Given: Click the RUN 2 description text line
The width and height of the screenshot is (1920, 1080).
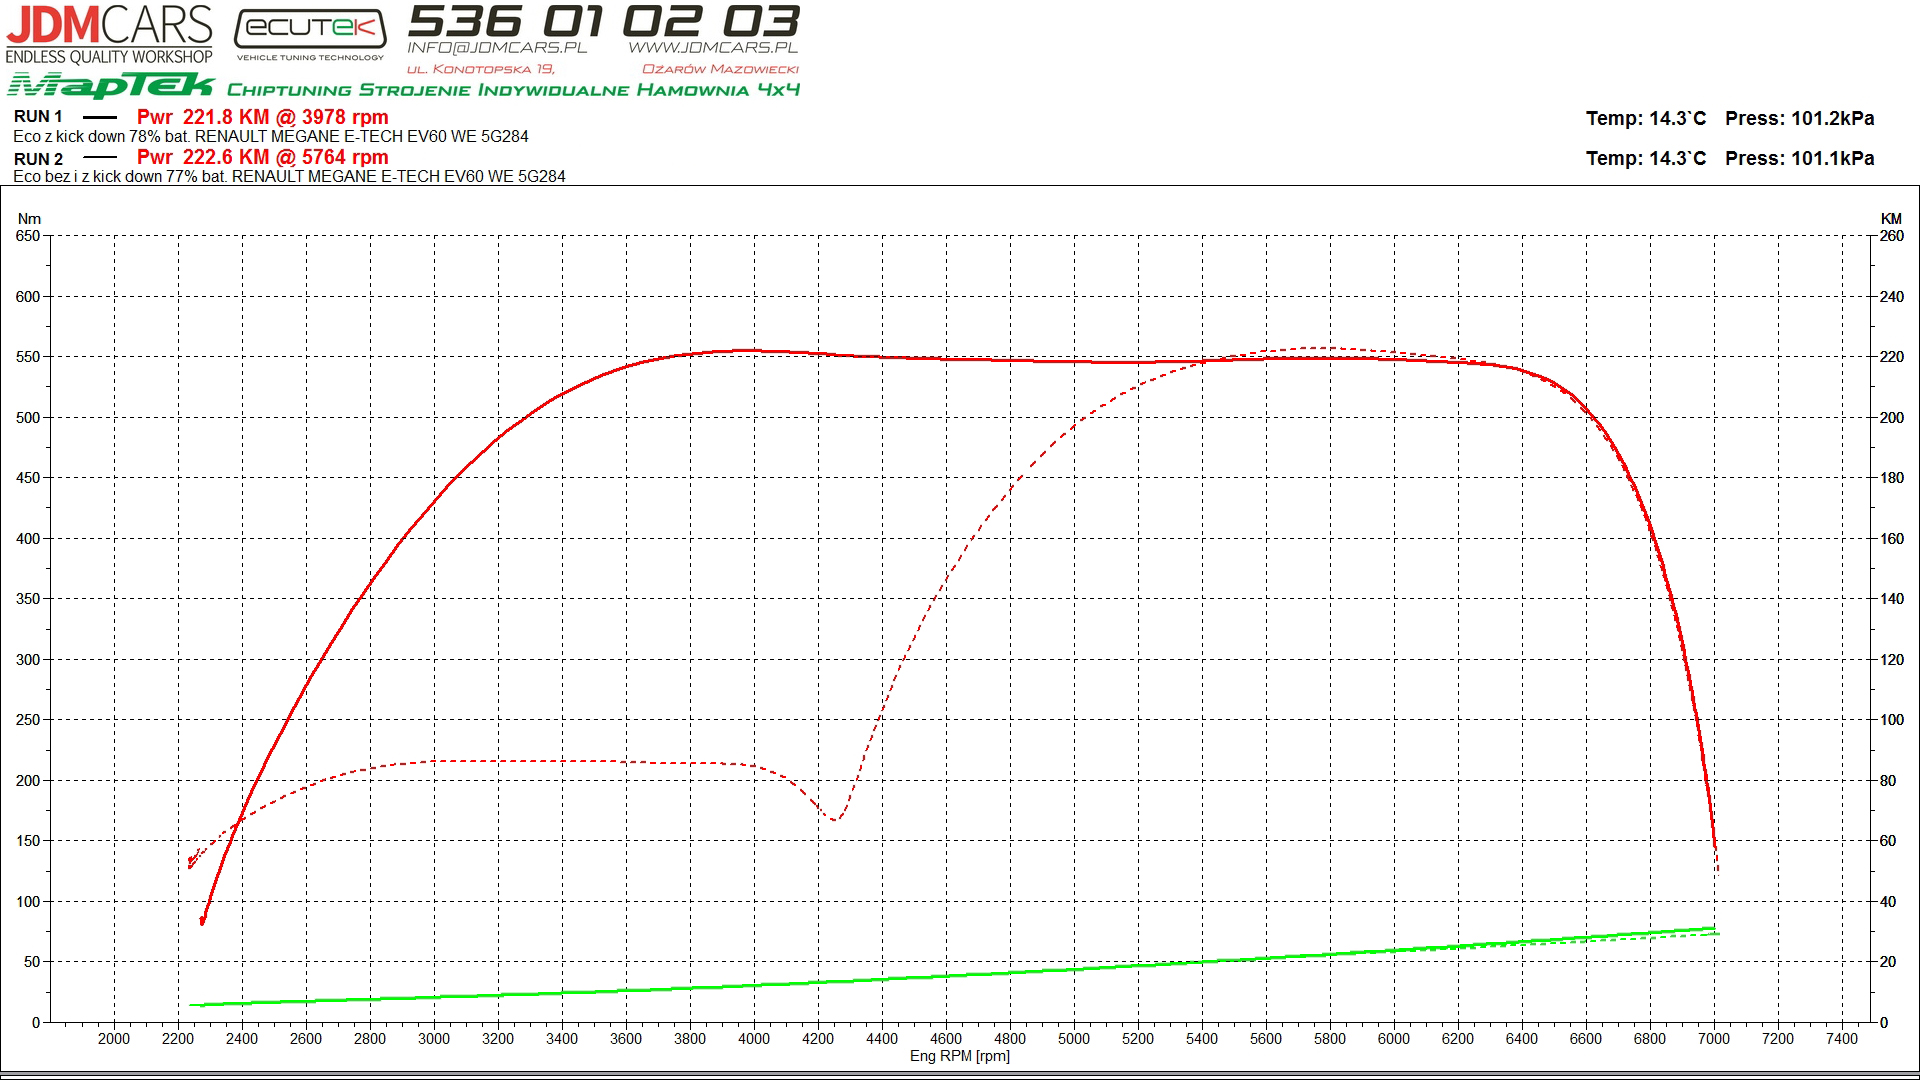Looking at the screenshot, I should (289, 176).
